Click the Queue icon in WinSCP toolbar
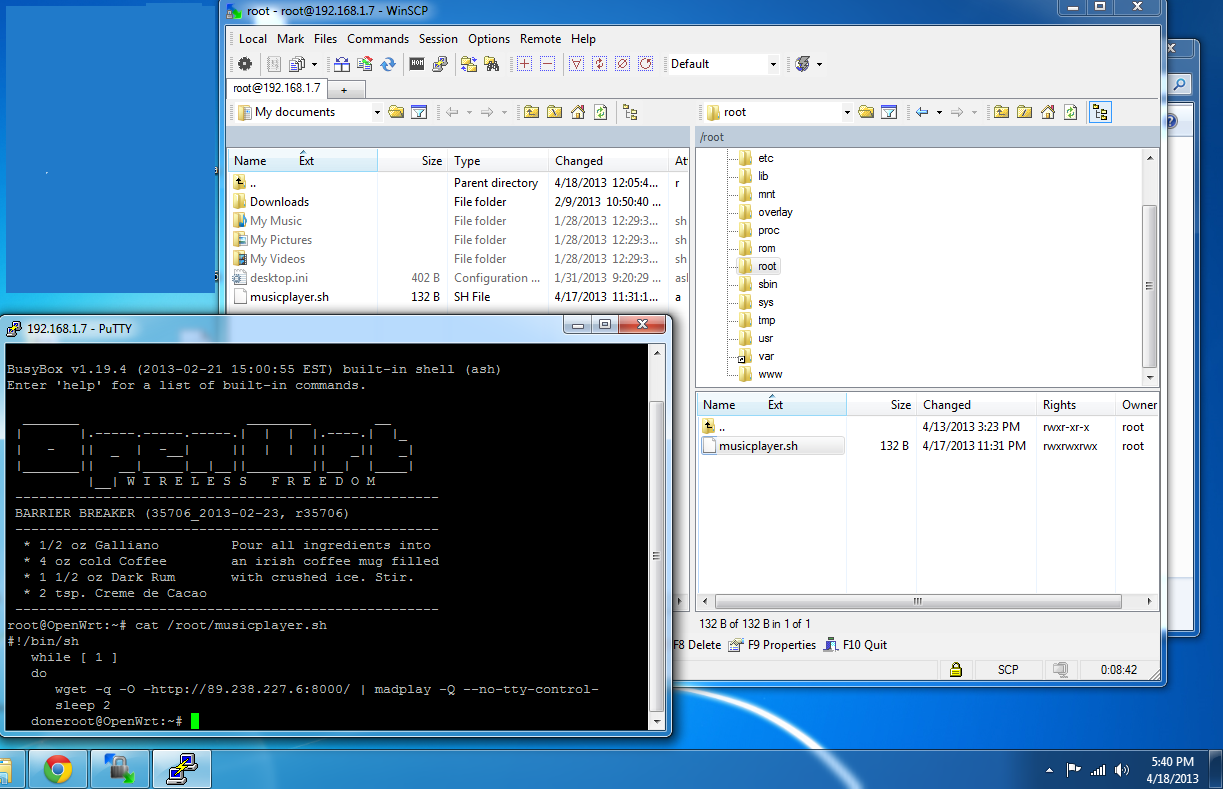This screenshot has height=812, width=1224. coord(296,64)
